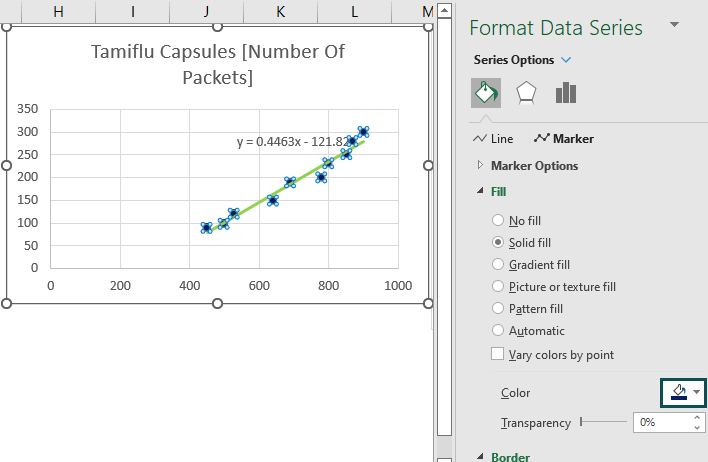Click the Transparency slider track
This screenshot has height=462, width=708.
[x=604, y=422]
